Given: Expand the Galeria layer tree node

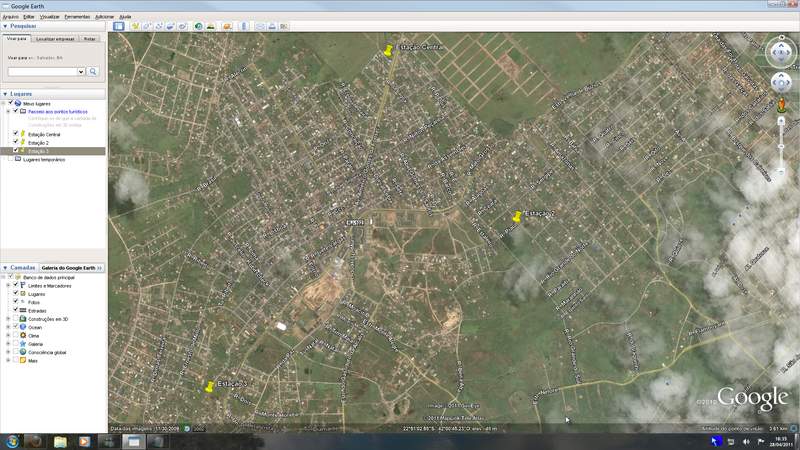Looking at the screenshot, I should click(8, 344).
